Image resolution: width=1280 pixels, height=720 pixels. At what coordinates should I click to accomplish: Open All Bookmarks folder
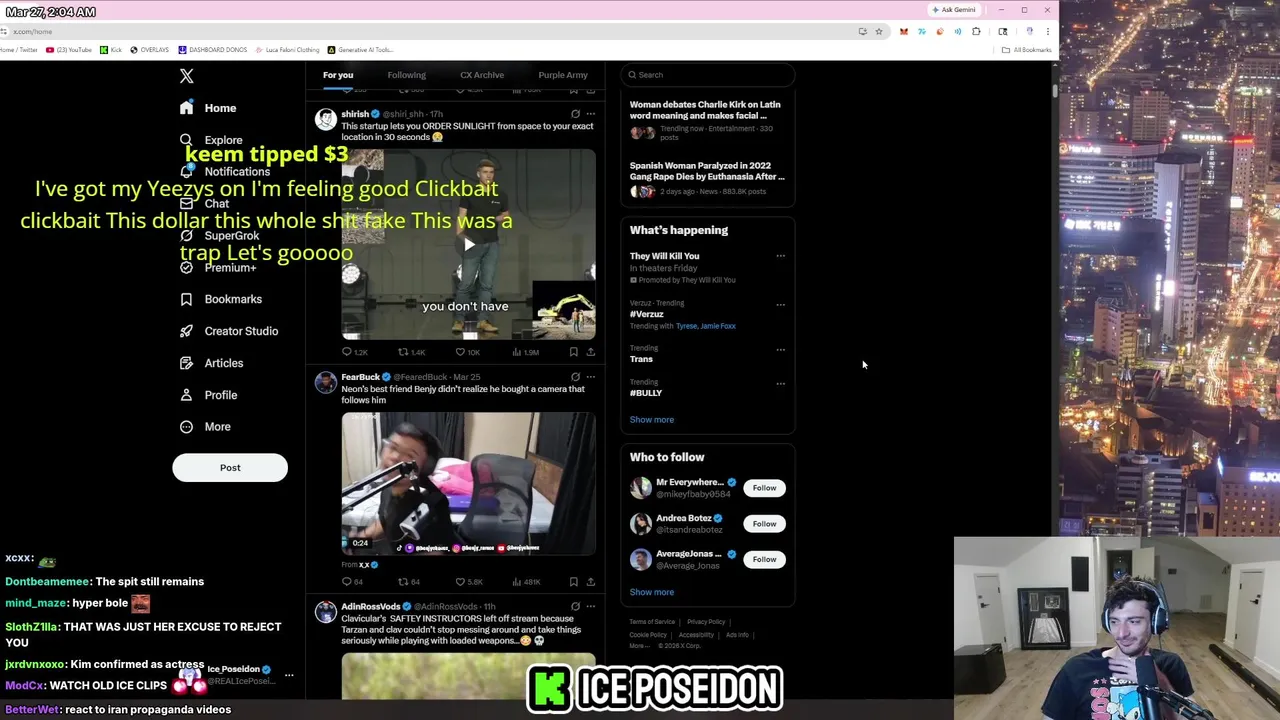point(1027,50)
